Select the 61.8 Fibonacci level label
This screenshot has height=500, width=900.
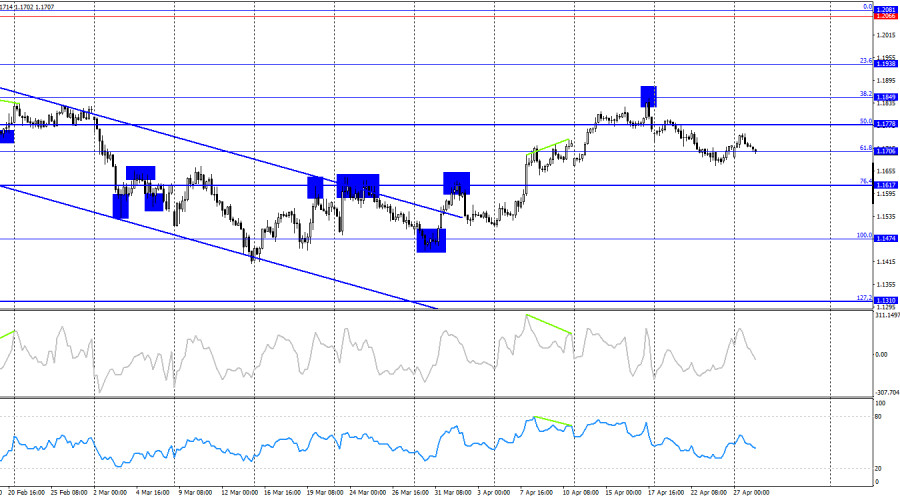click(x=866, y=148)
